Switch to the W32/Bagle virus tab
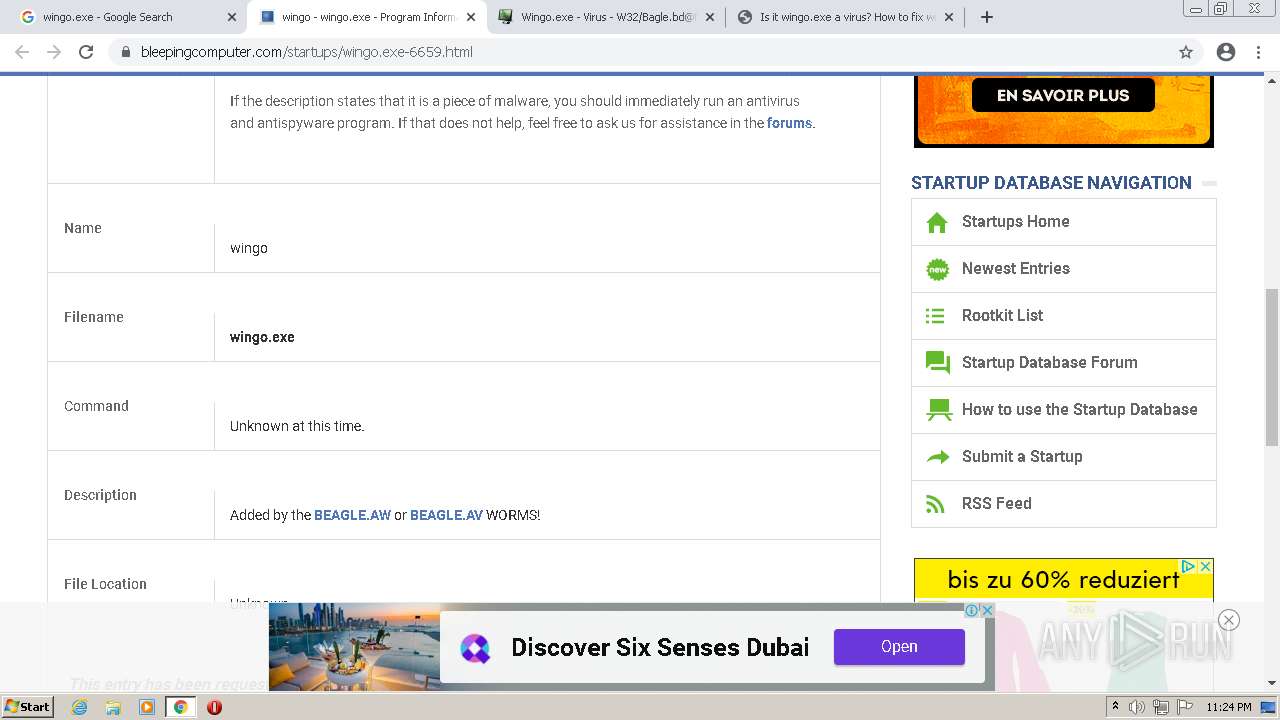The width and height of the screenshot is (1280, 720). tap(605, 17)
